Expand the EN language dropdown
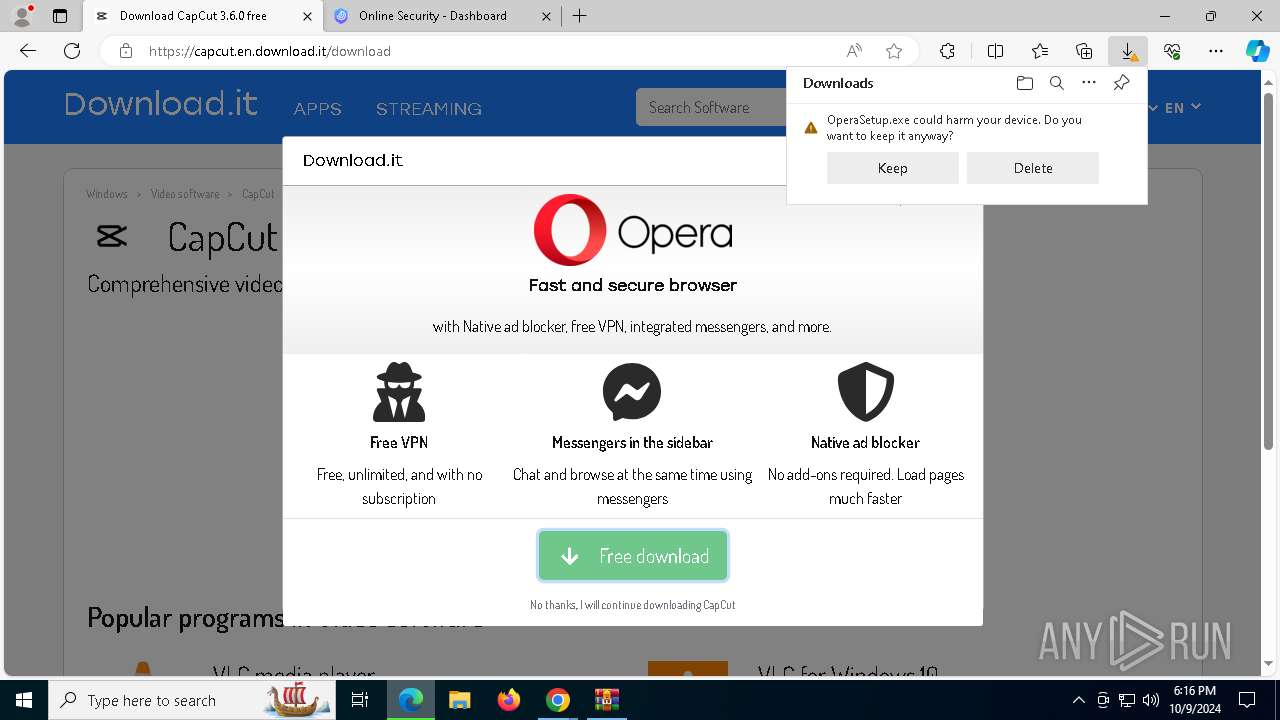This screenshot has width=1280, height=720. (x=1182, y=107)
